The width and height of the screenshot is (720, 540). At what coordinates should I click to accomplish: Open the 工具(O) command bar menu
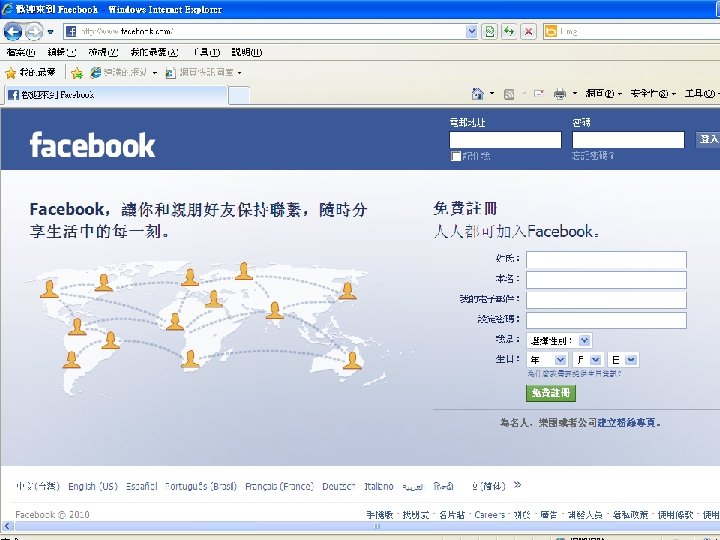(701, 94)
